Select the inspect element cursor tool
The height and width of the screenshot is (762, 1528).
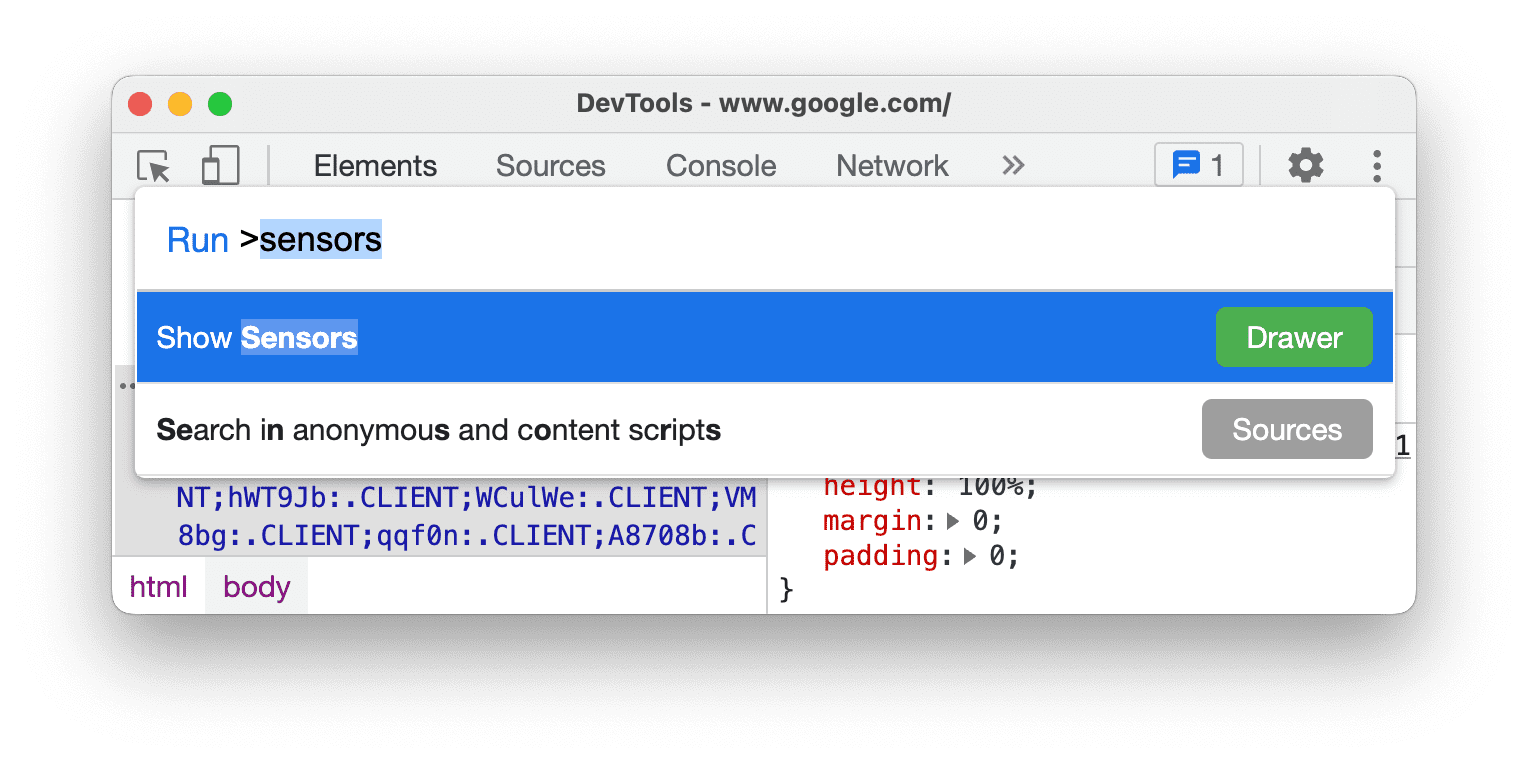pyautogui.click(x=152, y=166)
